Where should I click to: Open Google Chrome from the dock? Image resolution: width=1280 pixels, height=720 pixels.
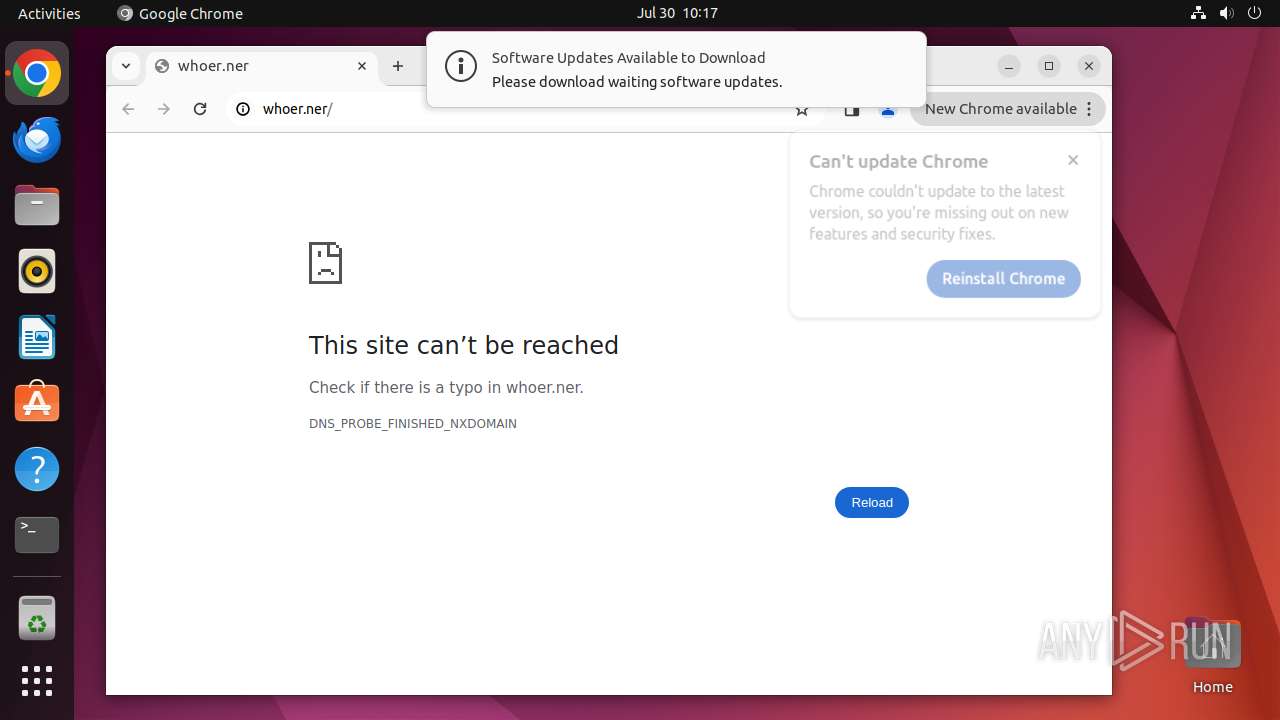(37, 74)
